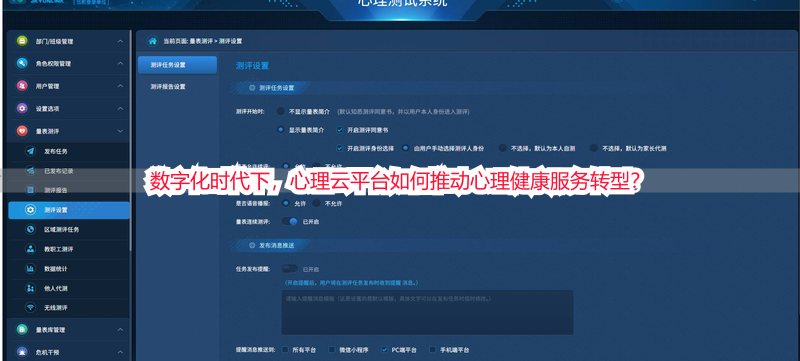Click the 数据统计 bar-chart icon
Image resolution: width=800 pixels, height=361 pixels.
pos(31,268)
